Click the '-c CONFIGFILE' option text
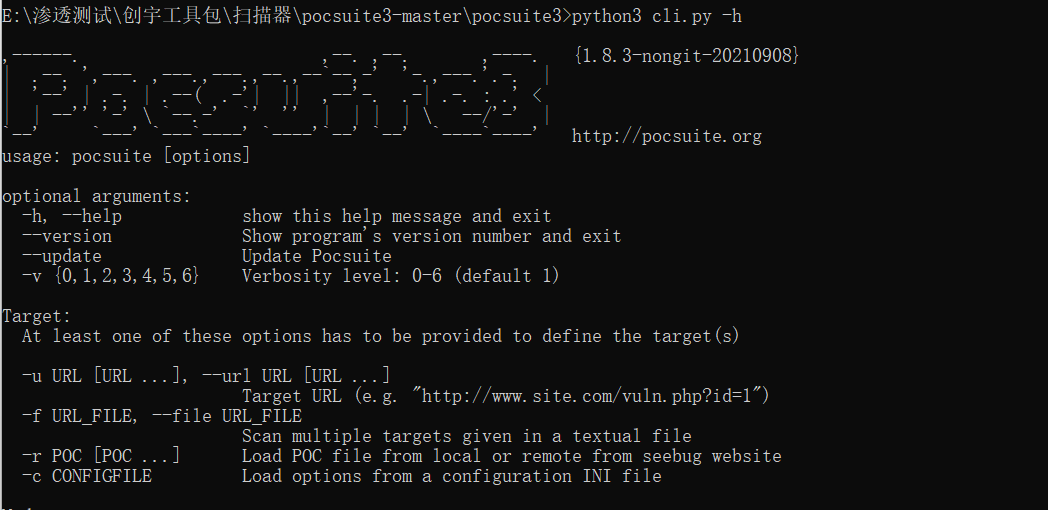Screen dimensions: 1048x510 (87, 476)
